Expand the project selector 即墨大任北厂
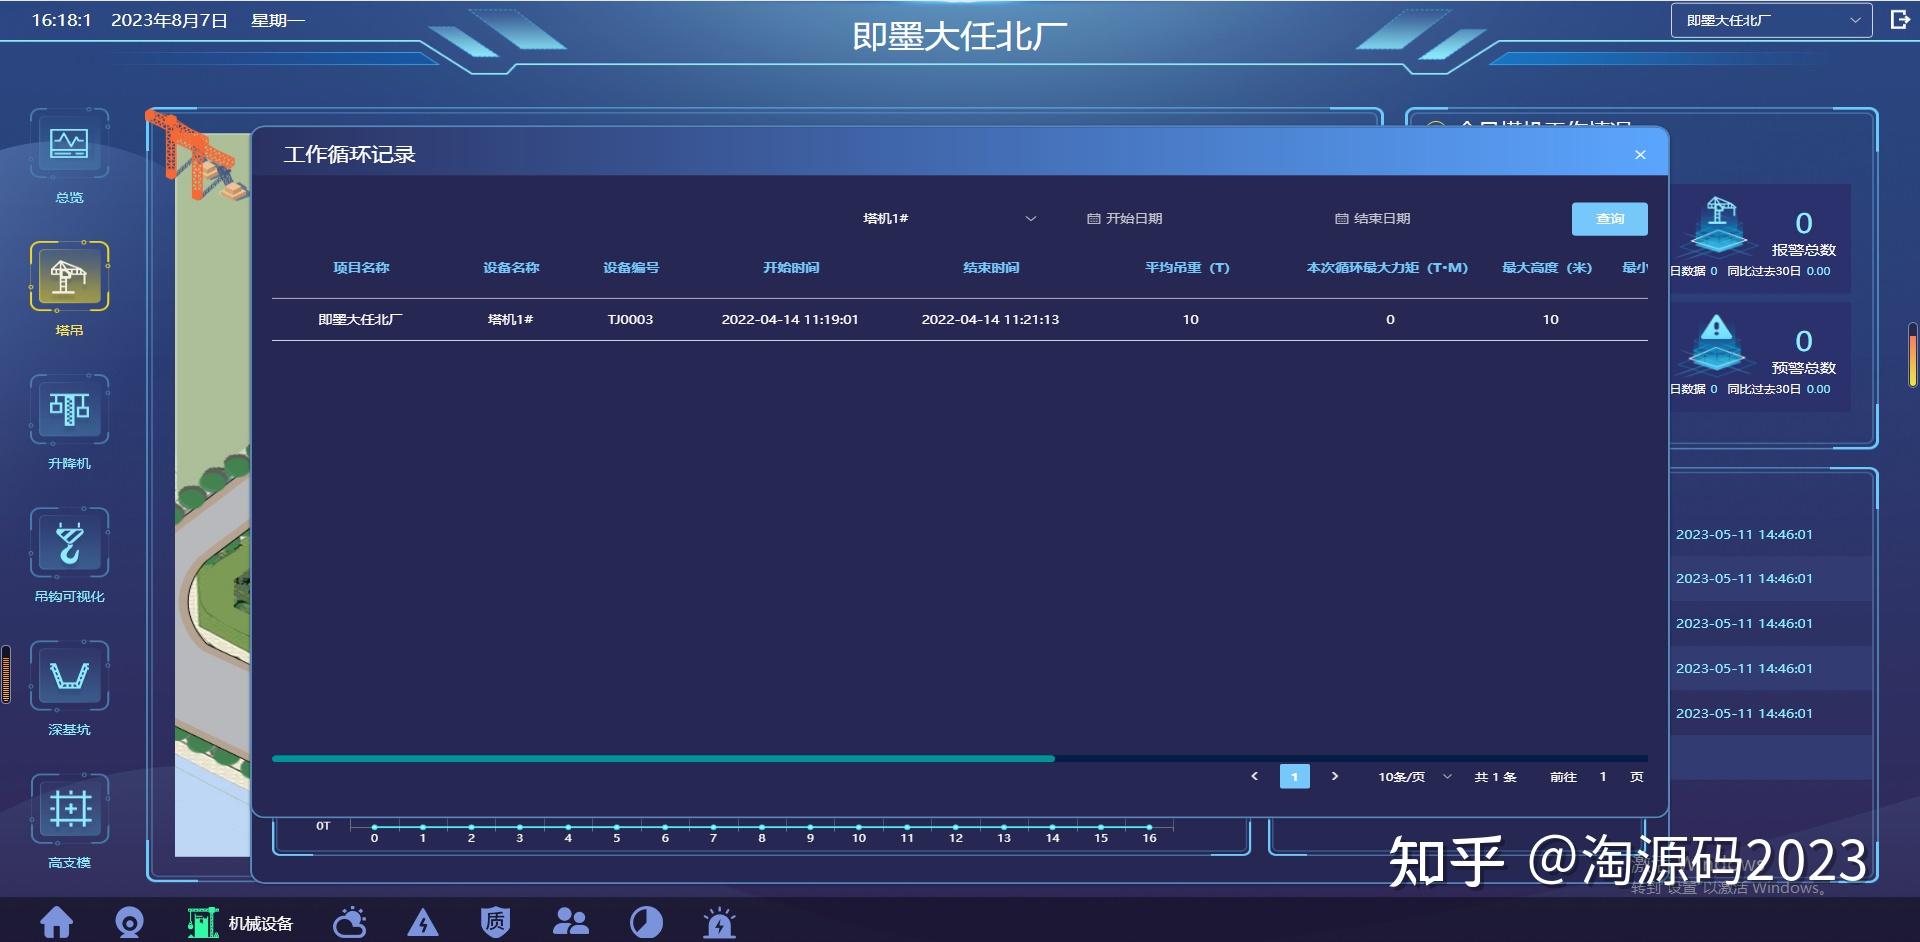Viewport: 1920px width, 942px height. [x=1768, y=19]
